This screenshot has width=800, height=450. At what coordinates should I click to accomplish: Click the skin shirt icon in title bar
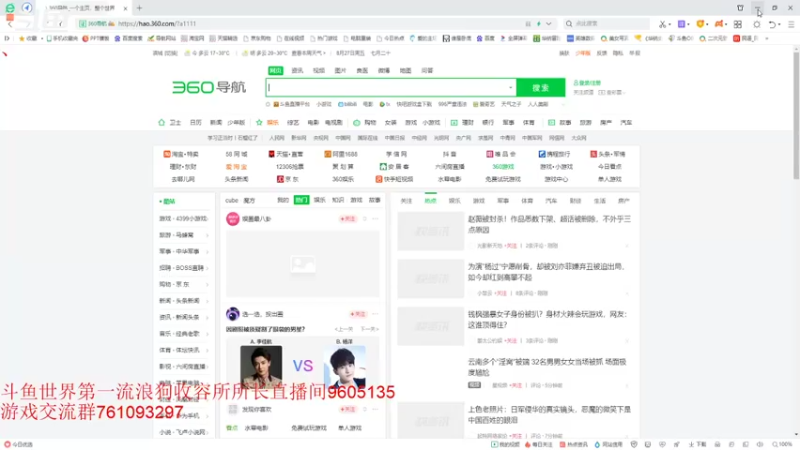[x=740, y=8]
